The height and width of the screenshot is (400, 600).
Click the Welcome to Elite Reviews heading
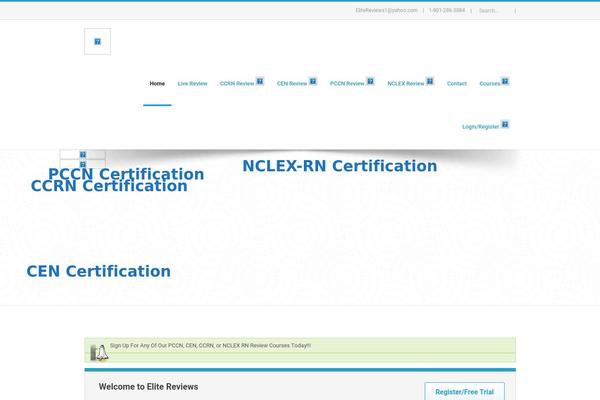(x=148, y=387)
